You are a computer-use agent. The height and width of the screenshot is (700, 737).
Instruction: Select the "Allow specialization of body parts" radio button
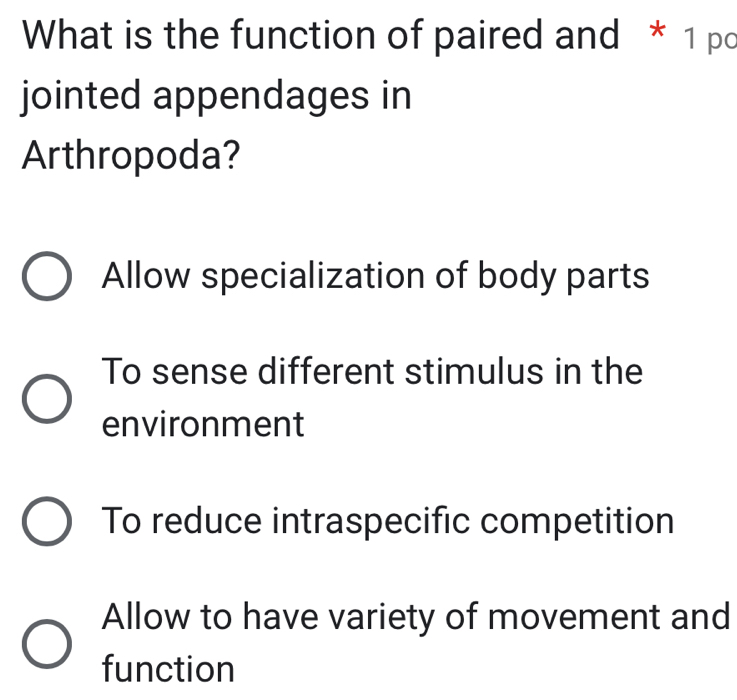tap(47, 277)
